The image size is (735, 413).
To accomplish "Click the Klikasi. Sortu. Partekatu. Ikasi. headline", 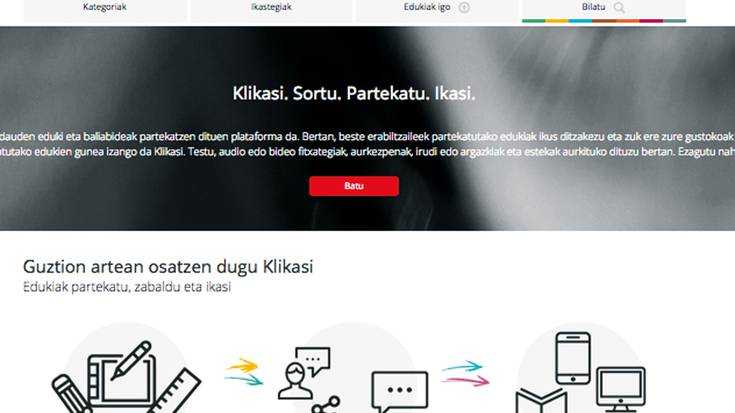I will pyautogui.click(x=354, y=94).
